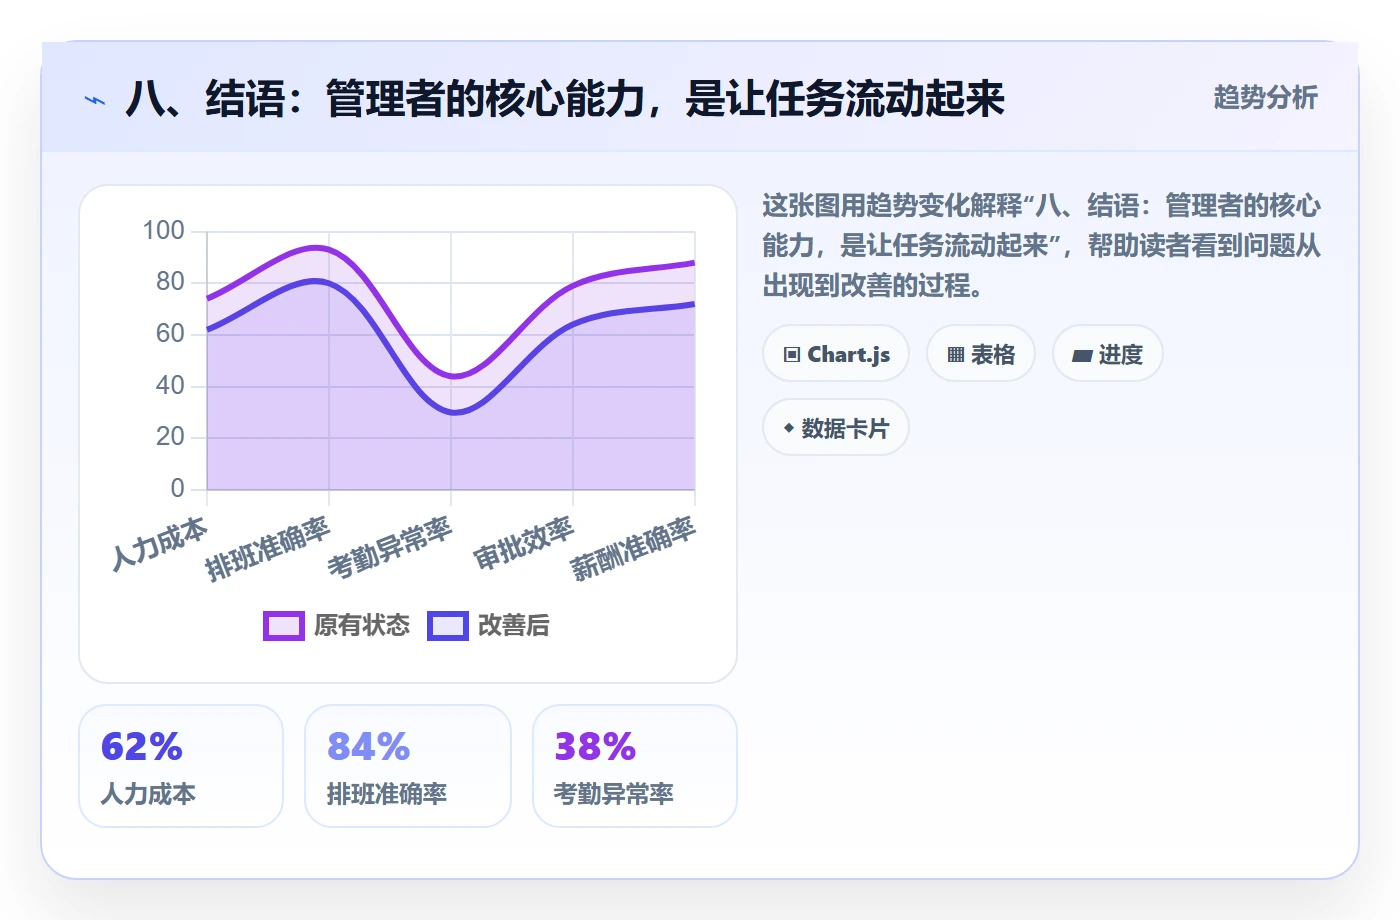Open the 62% 人力成本 data card
This screenshot has width=1400, height=920.
181,766
